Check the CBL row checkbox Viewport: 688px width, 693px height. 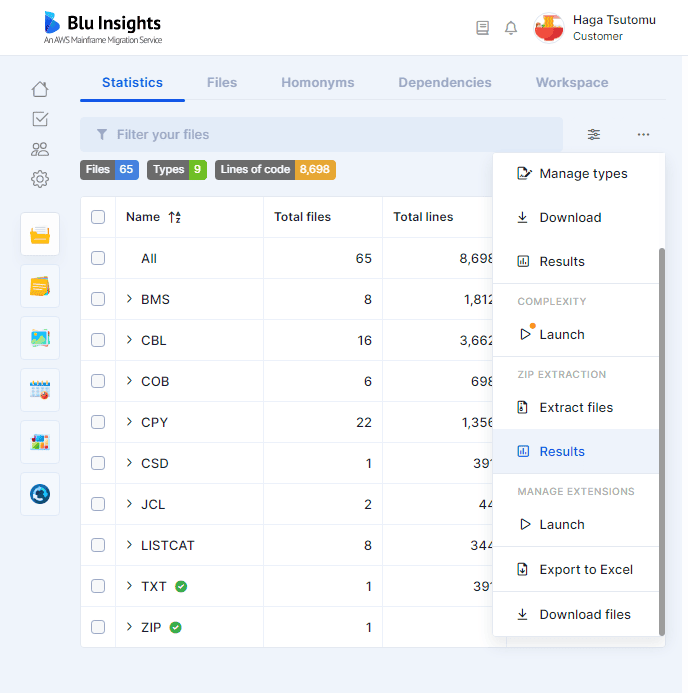click(x=98, y=340)
